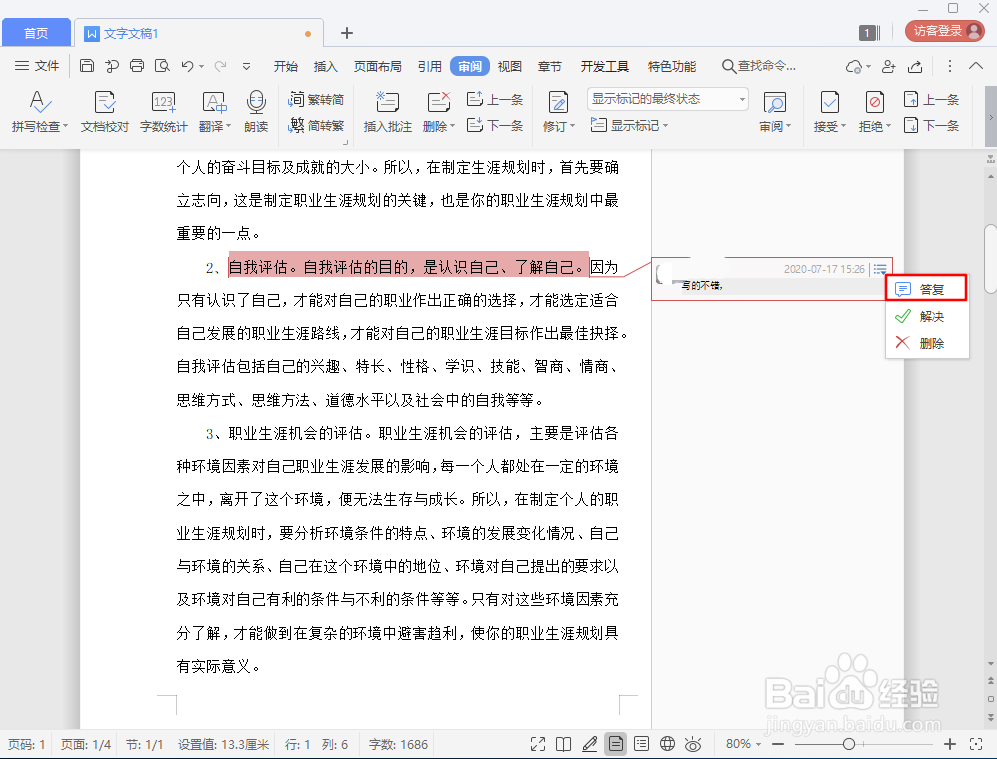
Task: Enable eye-protection reading mode in status bar
Action: [693, 744]
